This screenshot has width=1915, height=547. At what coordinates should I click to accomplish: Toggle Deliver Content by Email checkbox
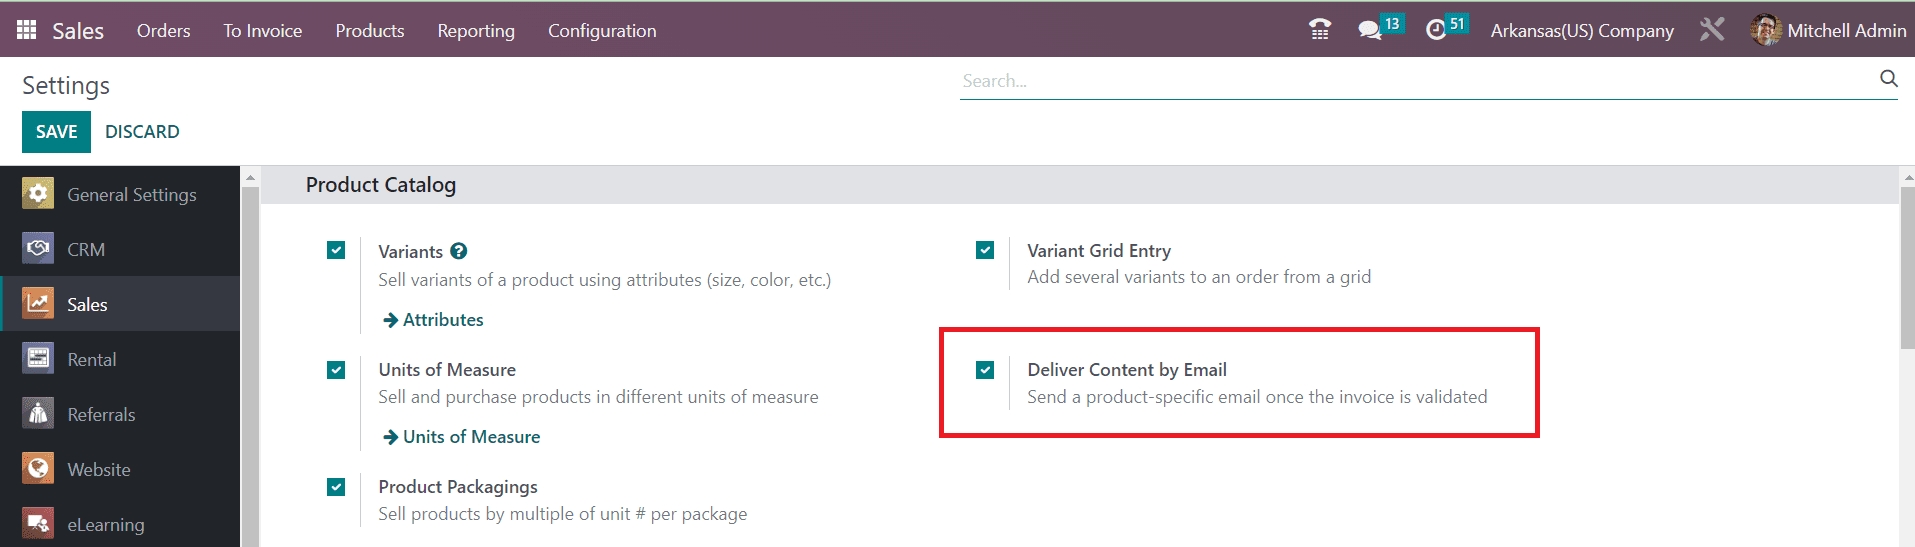pos(985,370)
